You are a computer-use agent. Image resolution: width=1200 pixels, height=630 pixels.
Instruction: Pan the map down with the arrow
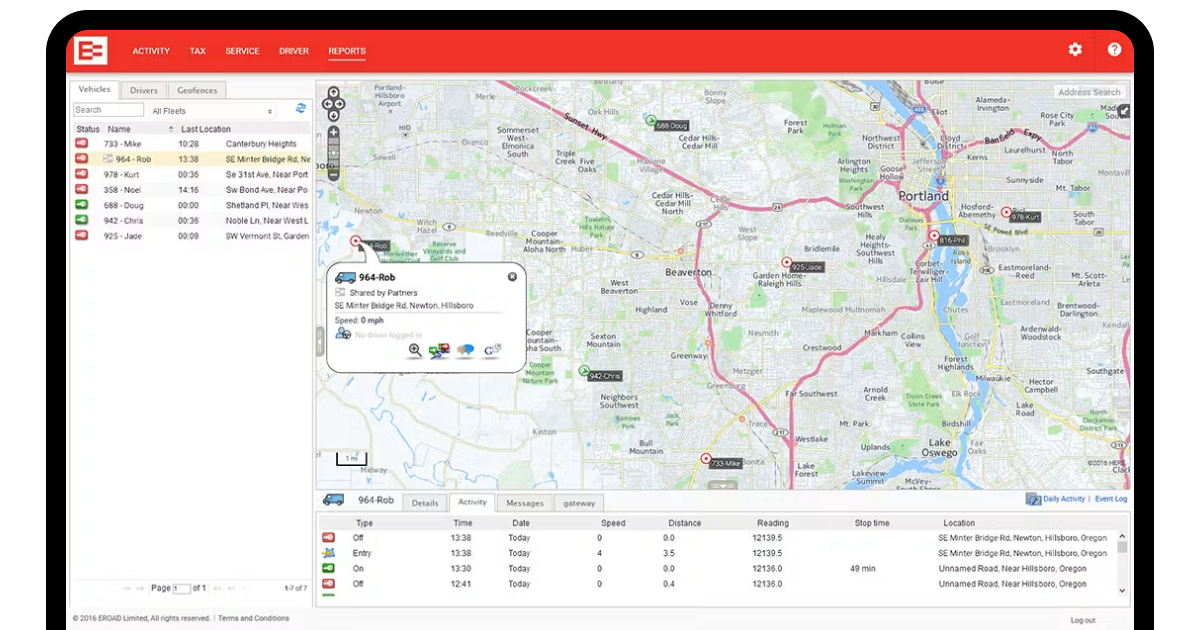[334, 113]
